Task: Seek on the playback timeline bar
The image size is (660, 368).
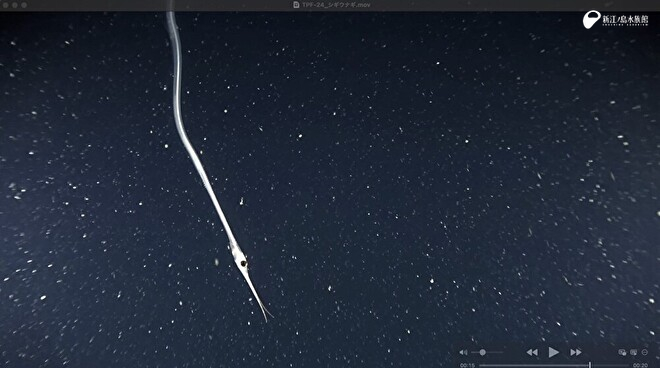Action: 554,365
